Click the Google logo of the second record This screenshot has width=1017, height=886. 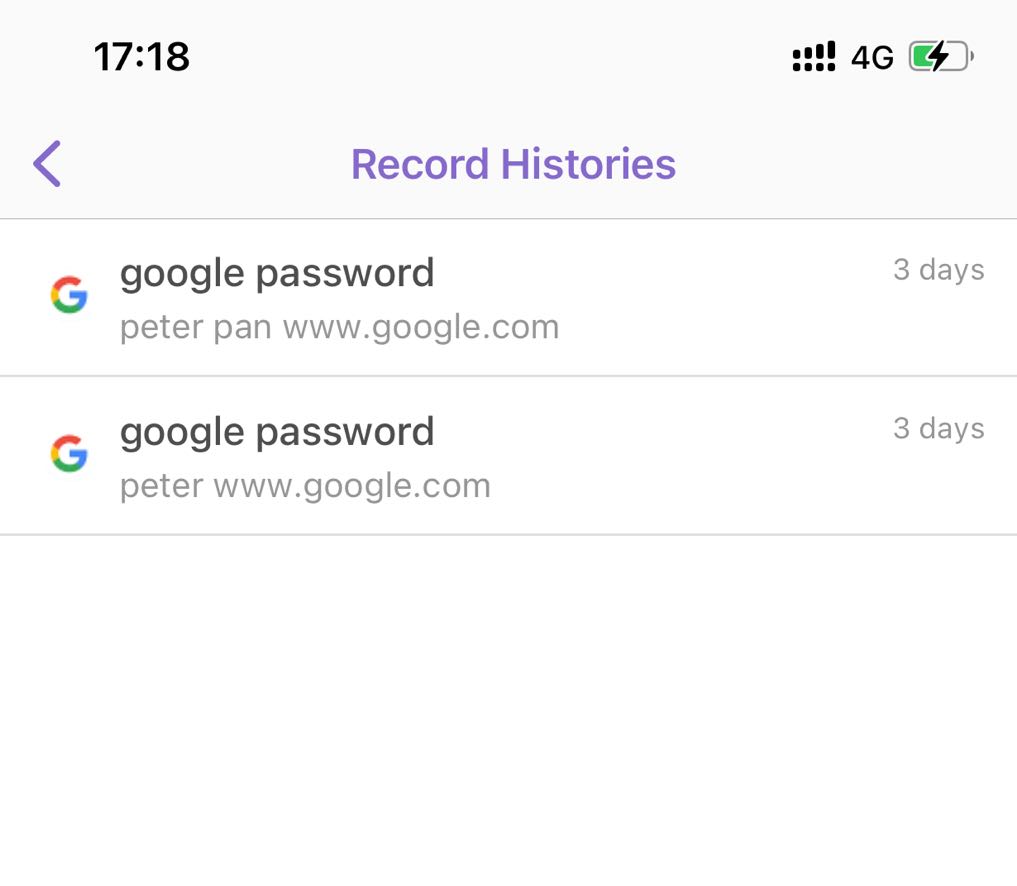coord(69,454)
